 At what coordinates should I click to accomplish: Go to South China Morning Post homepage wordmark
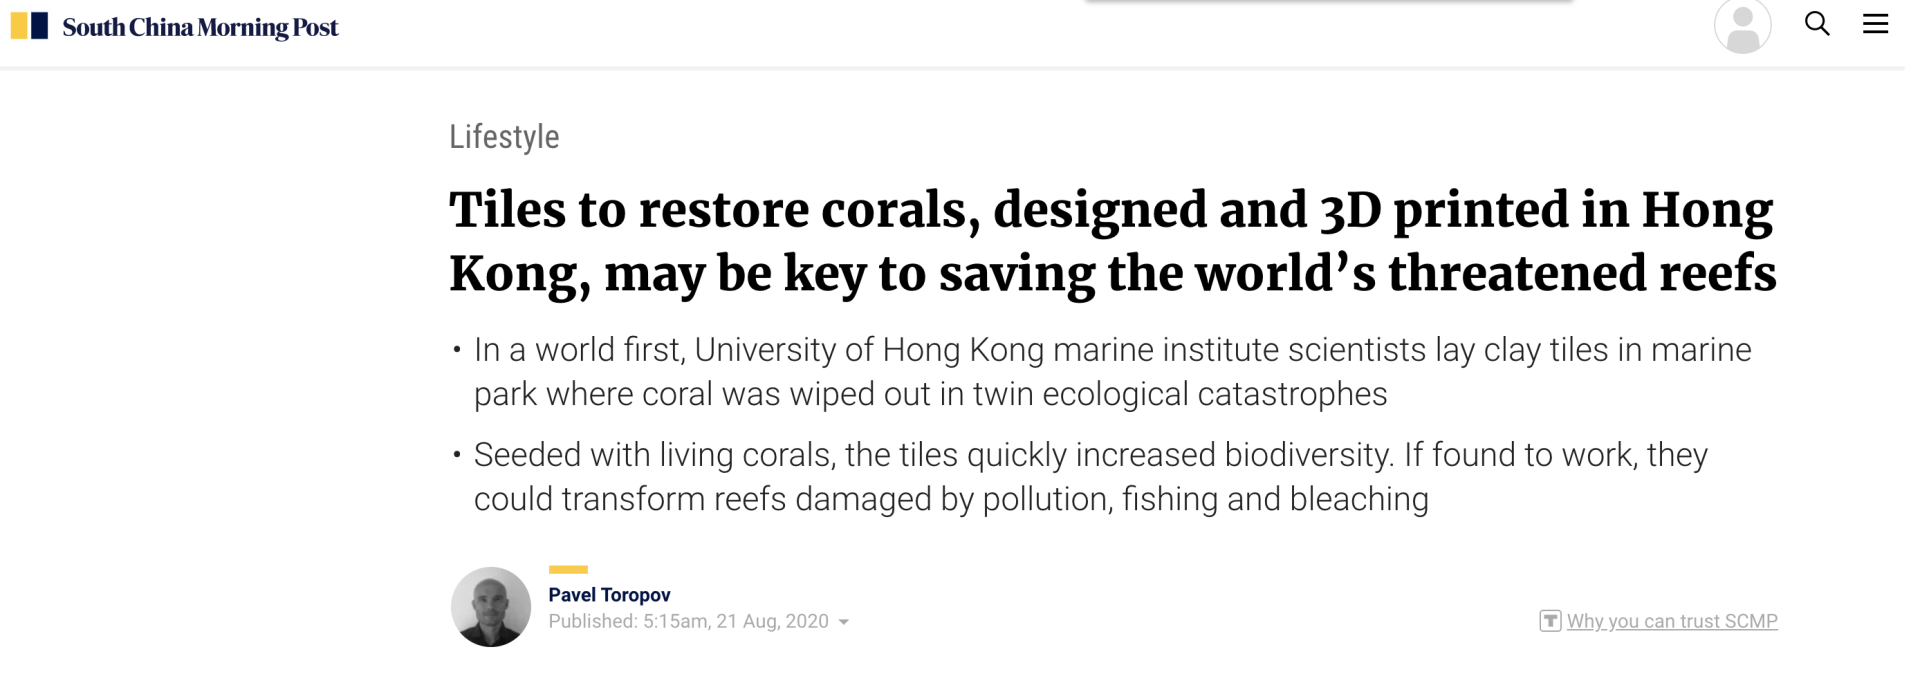tap(200, 27)
